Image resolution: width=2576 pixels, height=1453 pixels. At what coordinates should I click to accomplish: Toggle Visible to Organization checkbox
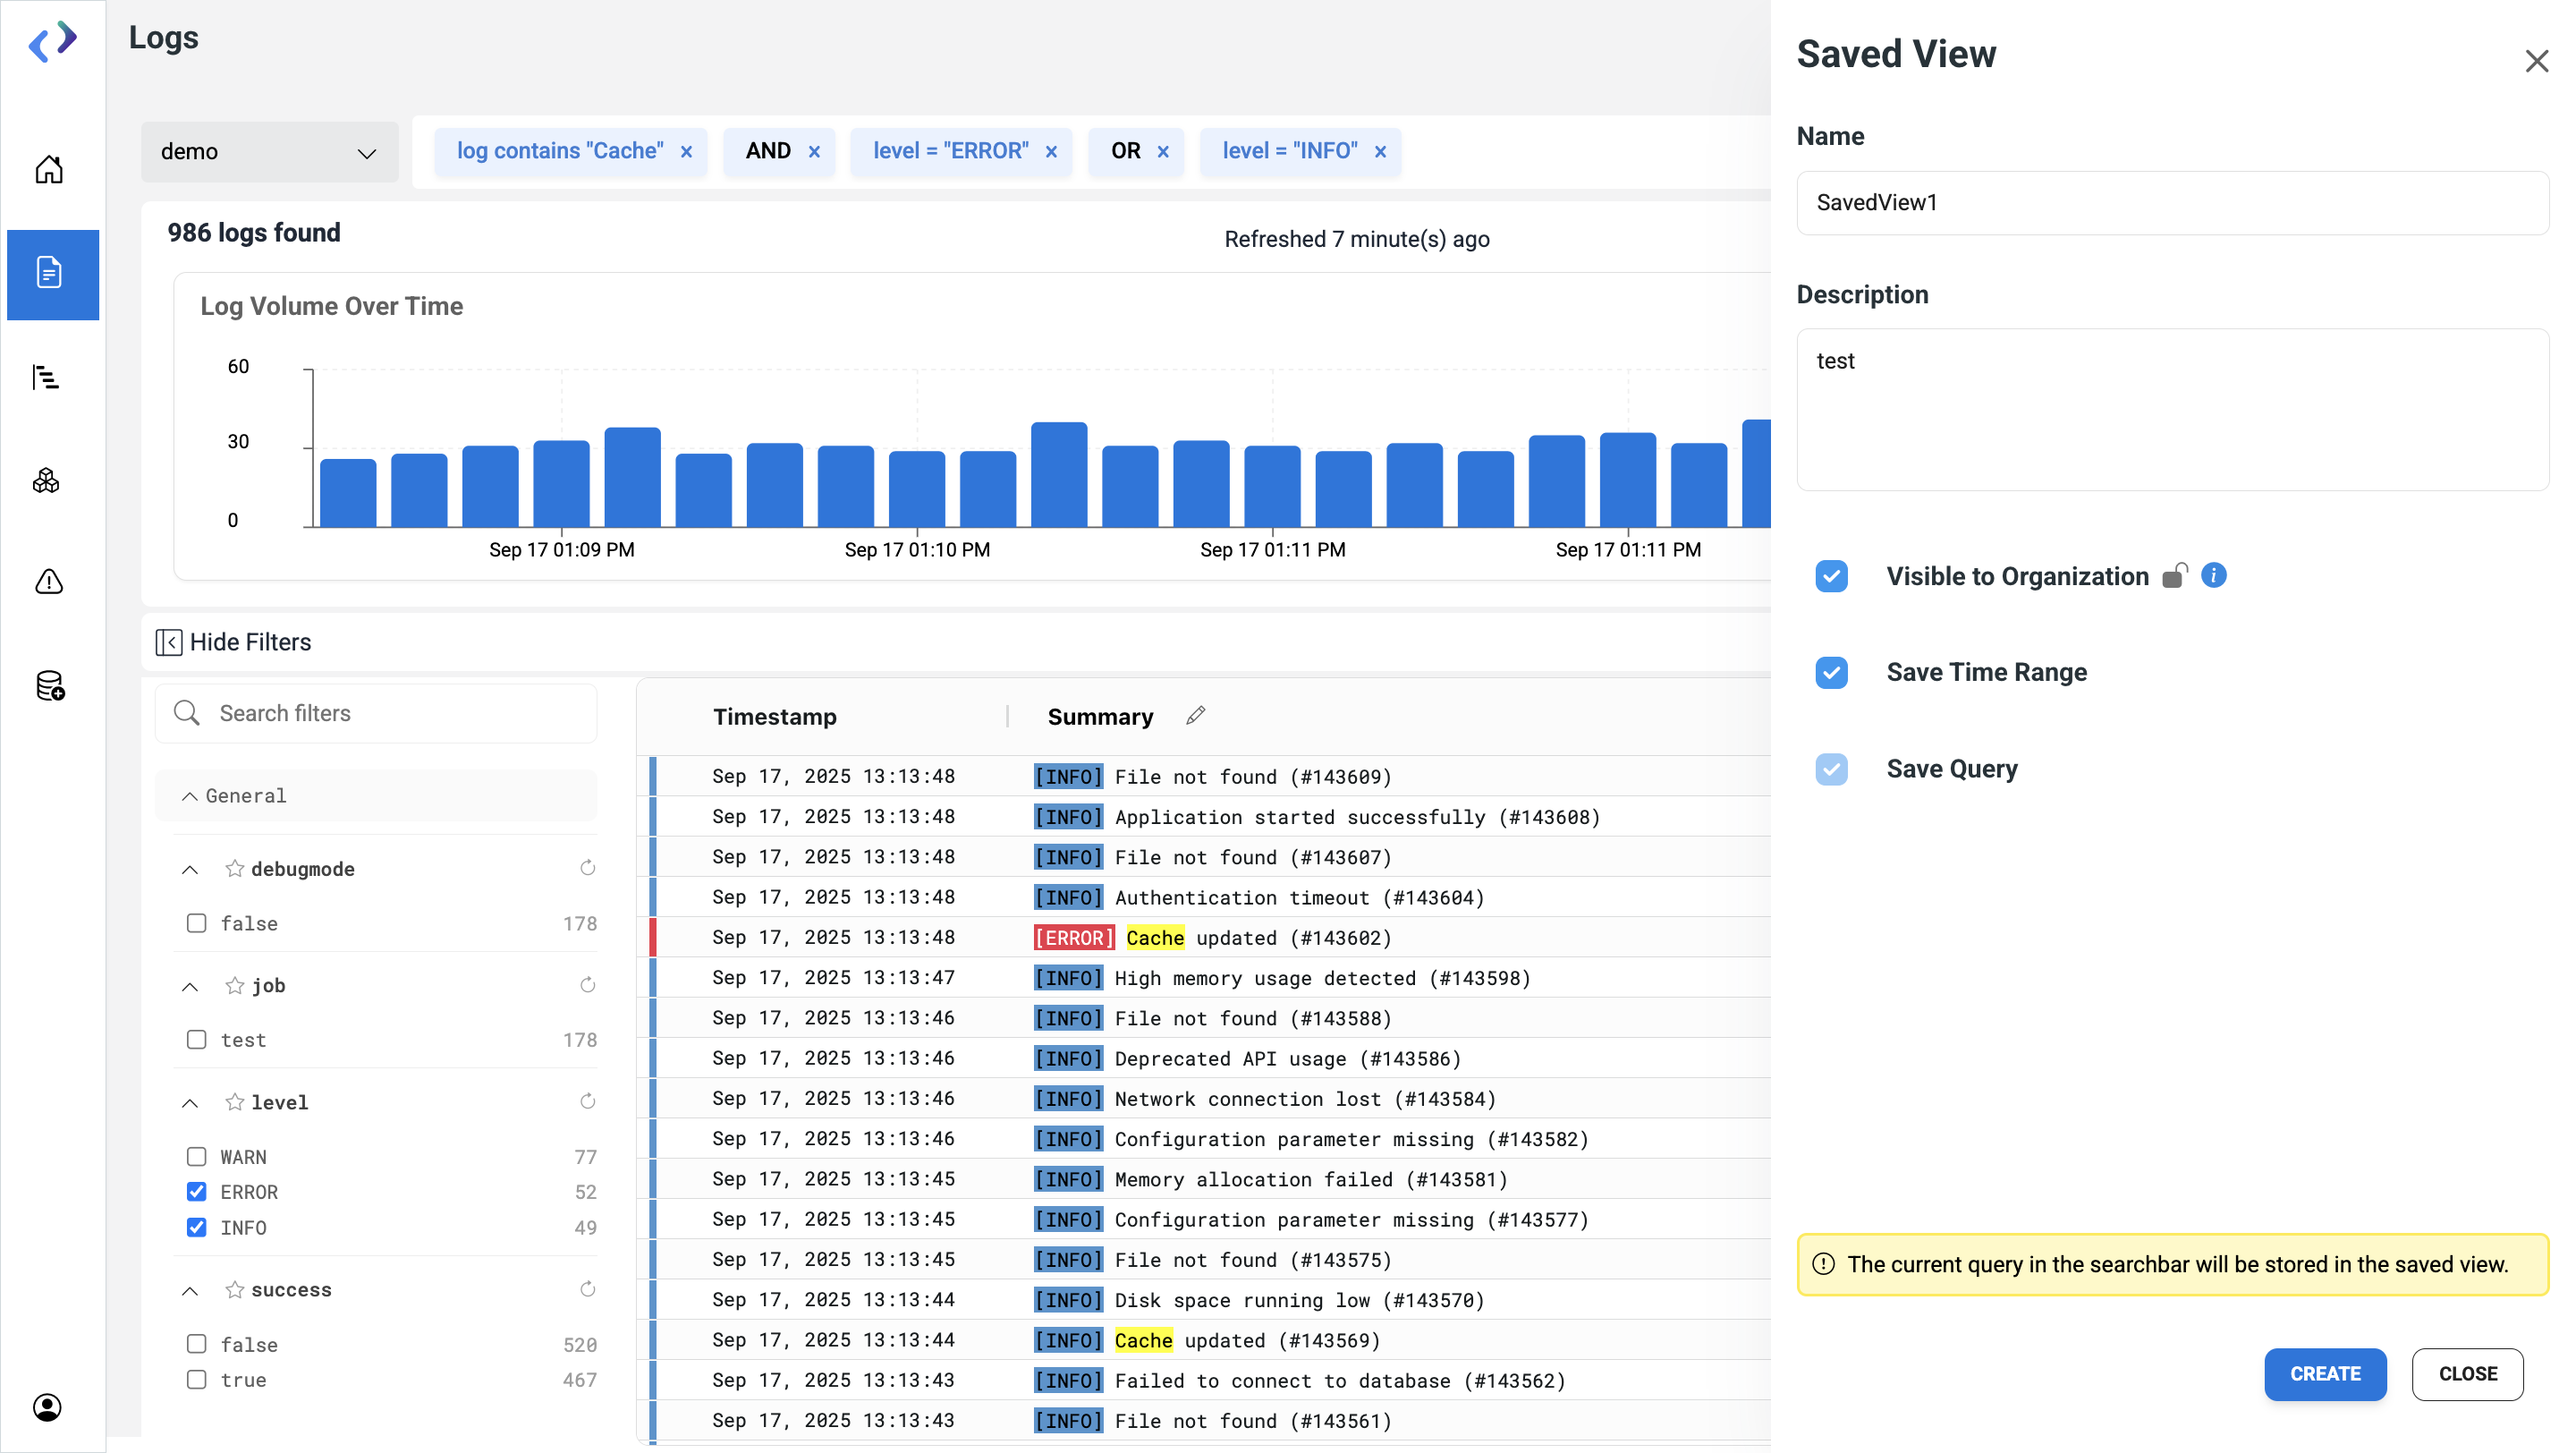1831,576
